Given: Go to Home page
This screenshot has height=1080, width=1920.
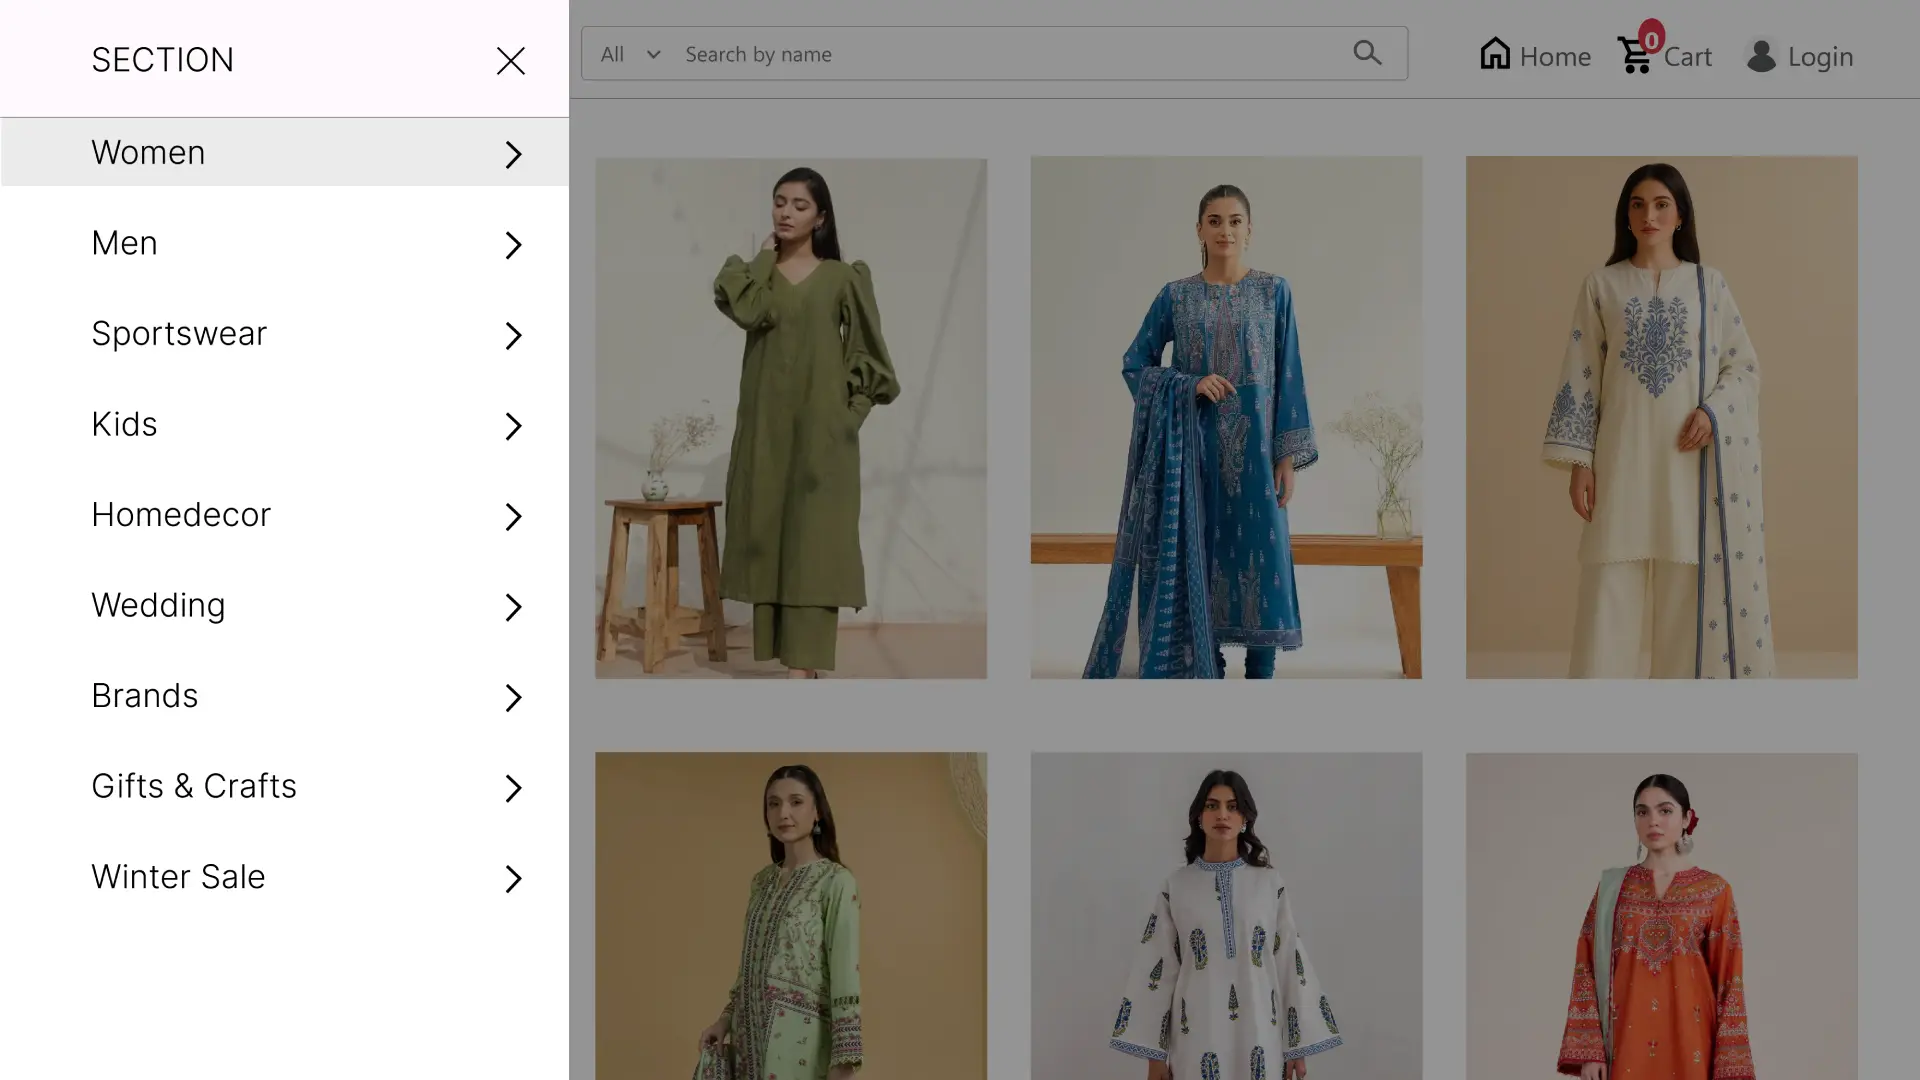Looking at the screenshot, I should pyautogui.click(x=1555, y=57).
